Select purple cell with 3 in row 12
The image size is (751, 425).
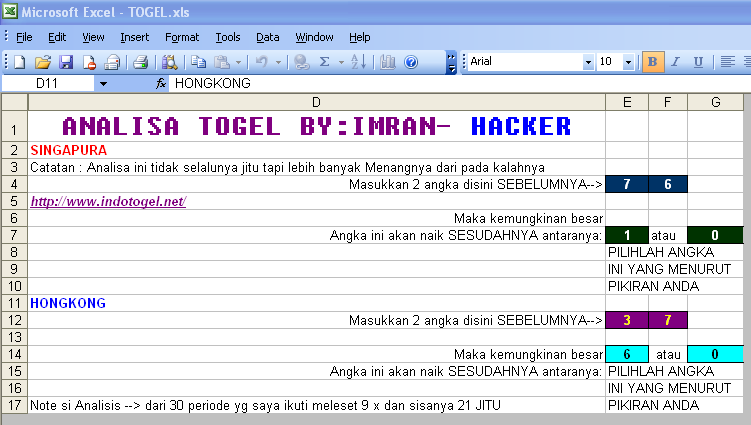coord(627,320)
